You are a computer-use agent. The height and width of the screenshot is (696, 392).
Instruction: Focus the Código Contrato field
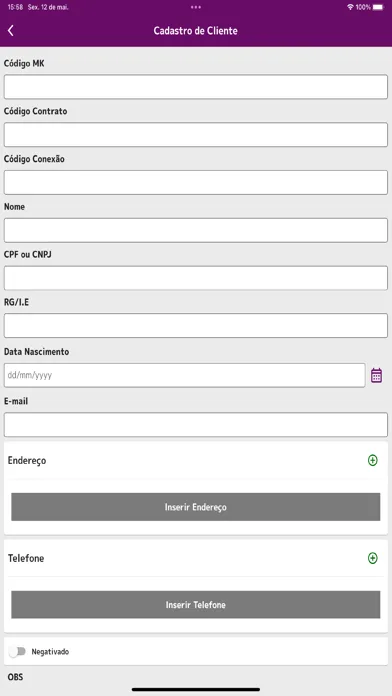click(x=196, y=134)
